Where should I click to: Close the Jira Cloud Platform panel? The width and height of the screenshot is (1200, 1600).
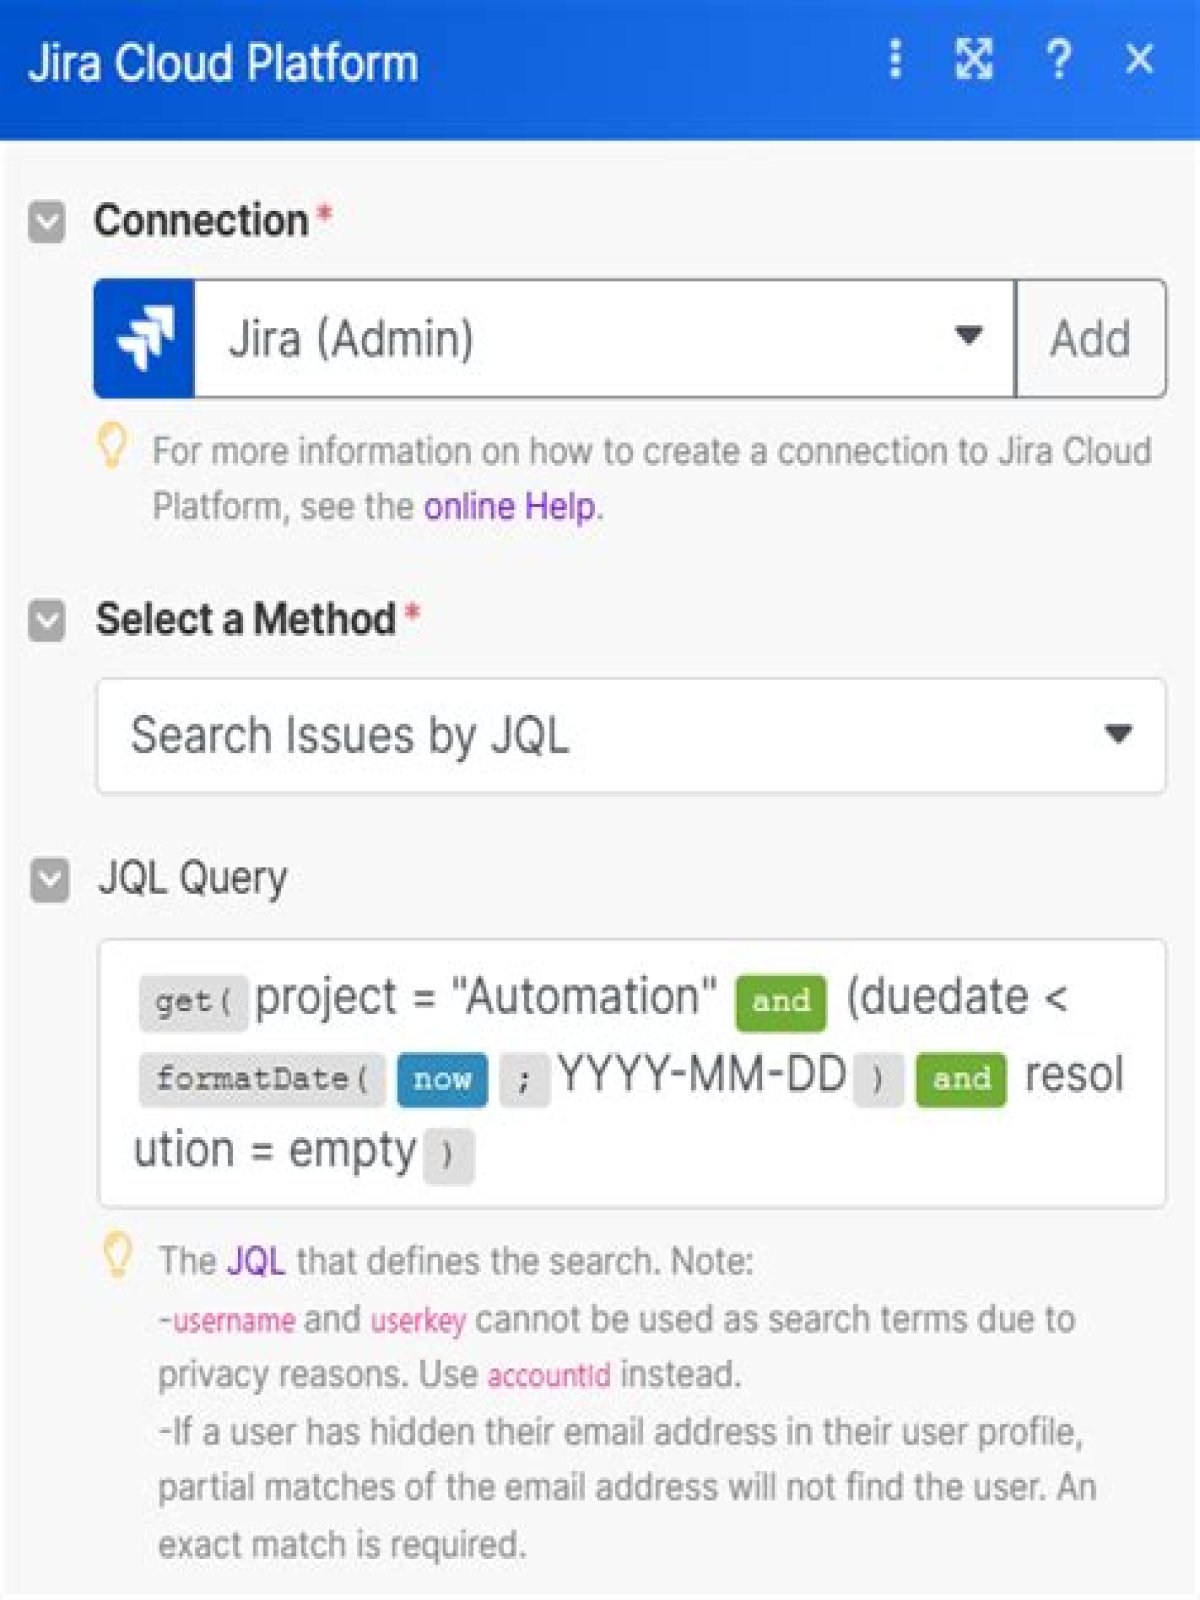[x=1139, y=59]
